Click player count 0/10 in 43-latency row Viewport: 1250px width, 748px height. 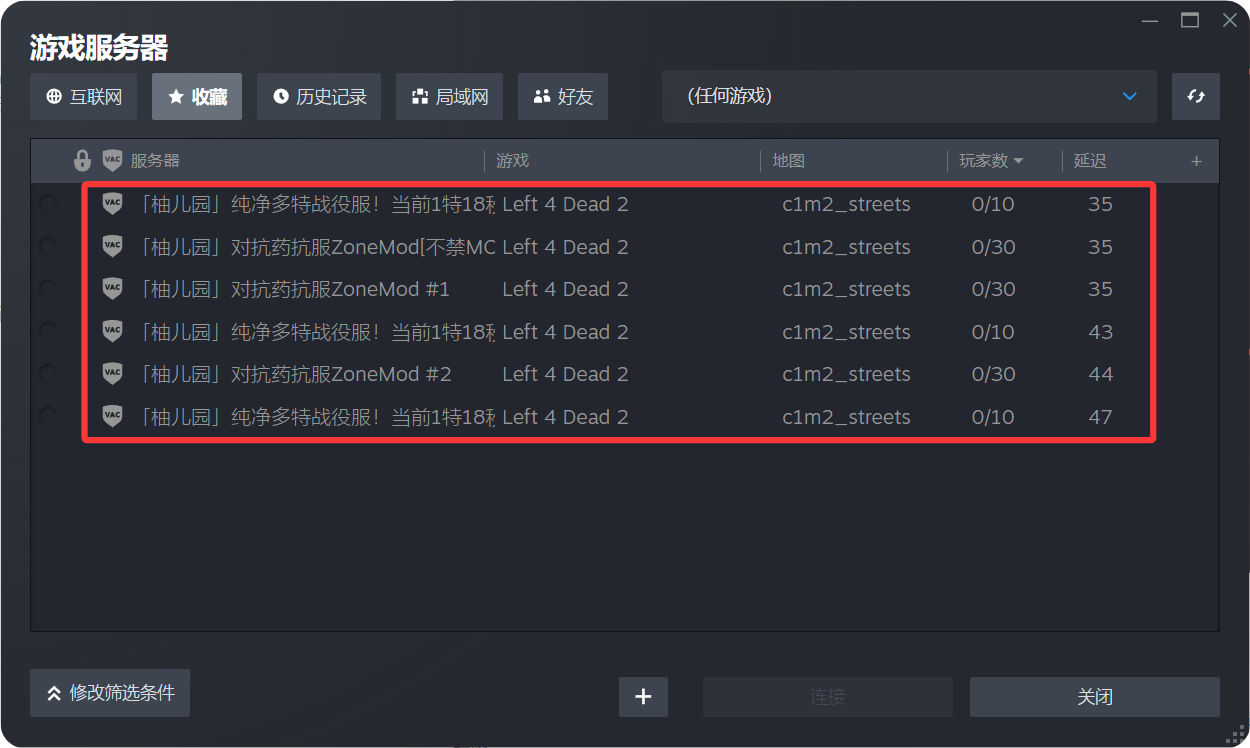point(993,332)
